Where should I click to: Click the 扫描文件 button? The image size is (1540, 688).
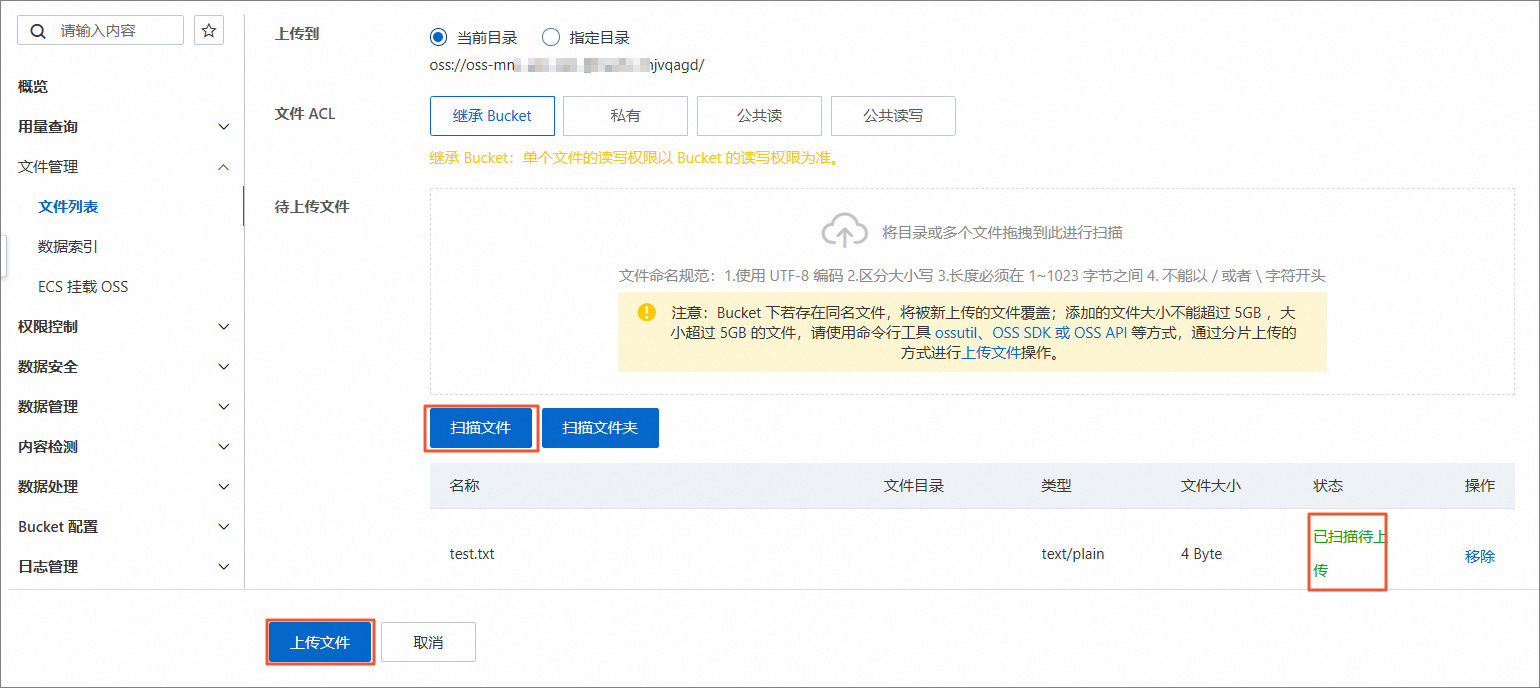(481, 428)
